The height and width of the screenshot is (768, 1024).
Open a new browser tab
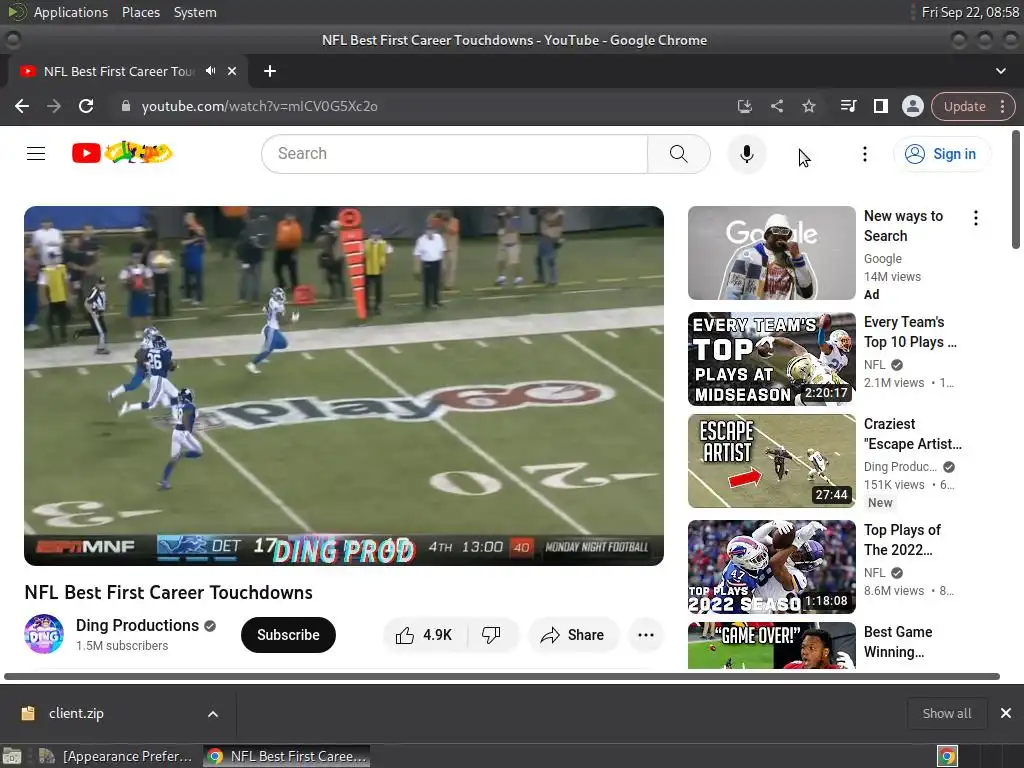coord(270,71)
